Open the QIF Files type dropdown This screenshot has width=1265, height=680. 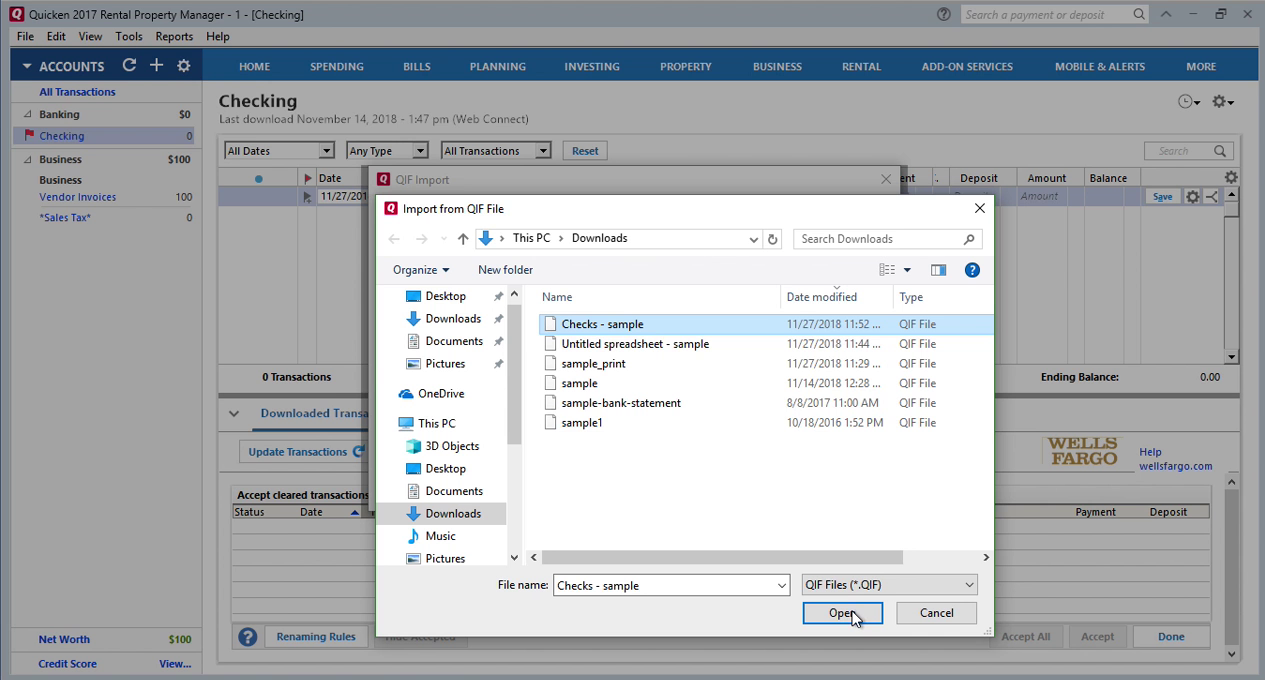pyautogui.click(x=890, y=585)
